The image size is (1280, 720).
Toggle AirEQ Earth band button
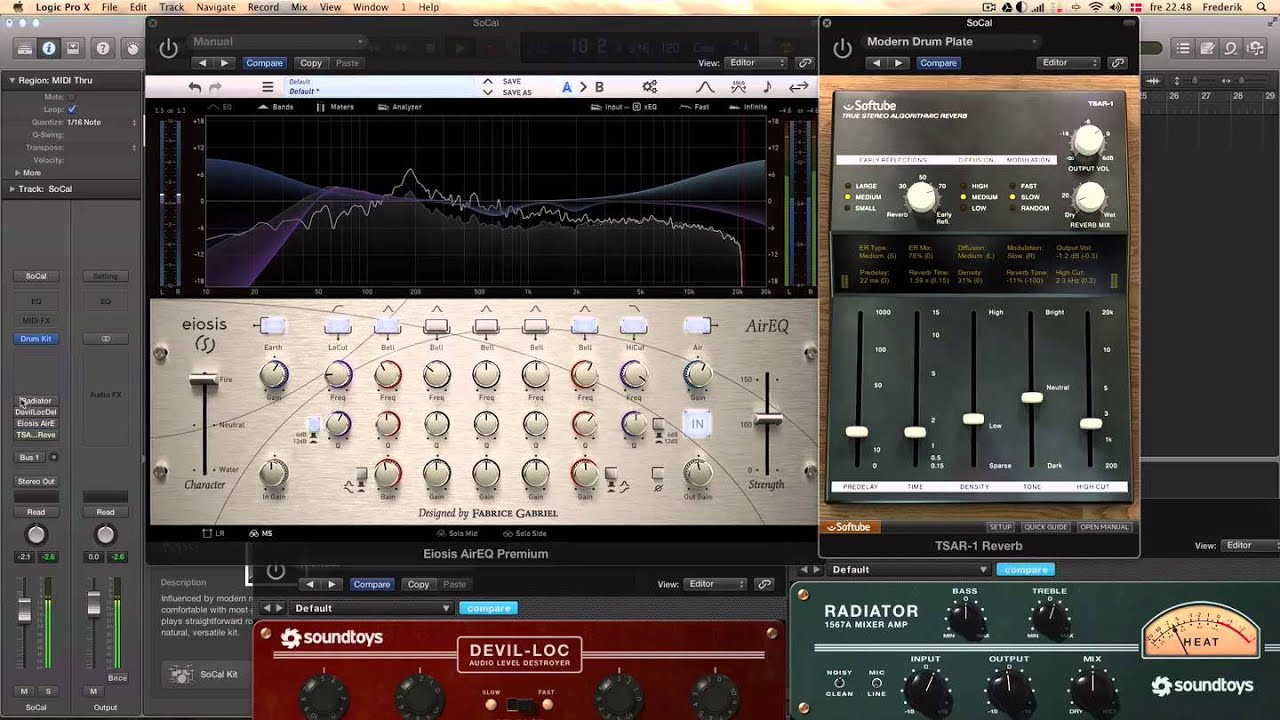272,326
